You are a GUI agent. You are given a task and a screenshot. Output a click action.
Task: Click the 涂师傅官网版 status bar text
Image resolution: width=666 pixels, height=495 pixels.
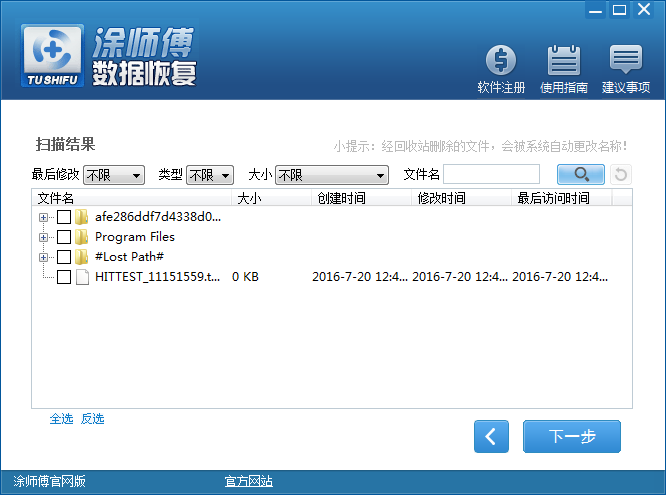[x=49, y=481]
